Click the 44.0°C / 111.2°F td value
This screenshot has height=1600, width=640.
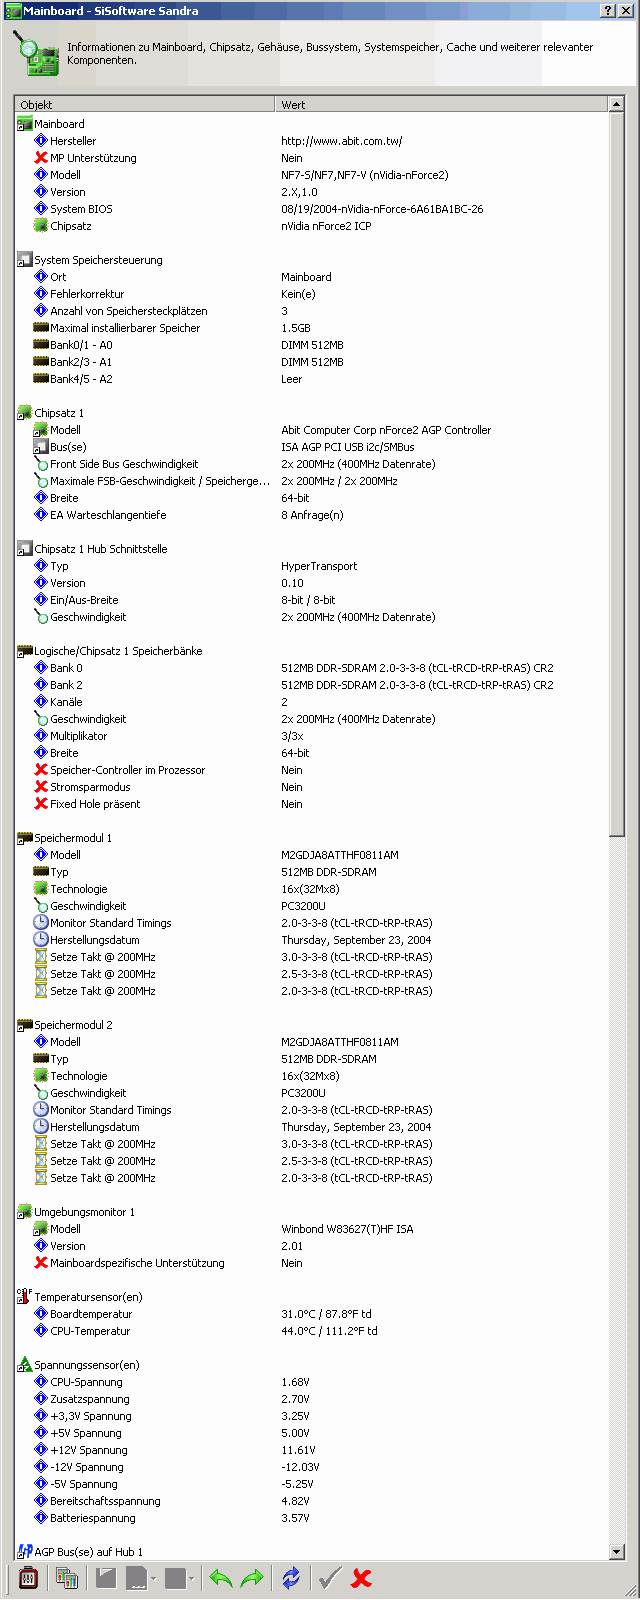[x=329, y=1331]
